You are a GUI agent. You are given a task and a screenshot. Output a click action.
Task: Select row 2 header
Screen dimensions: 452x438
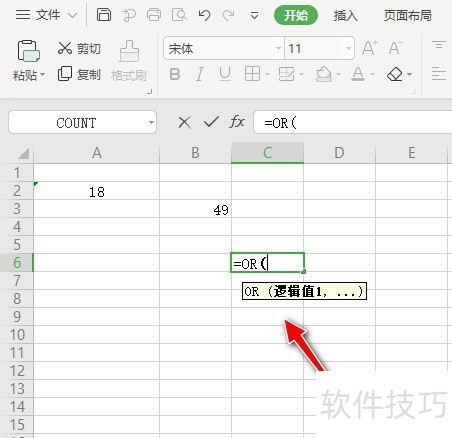pos(17,191)
